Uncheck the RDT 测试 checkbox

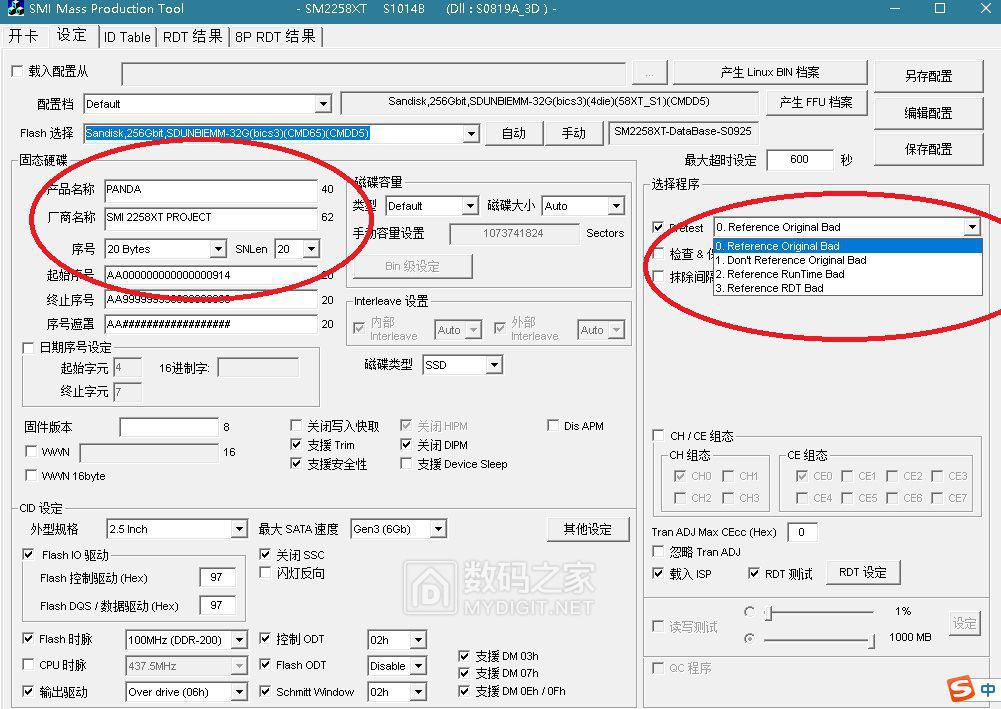point(754,573)
